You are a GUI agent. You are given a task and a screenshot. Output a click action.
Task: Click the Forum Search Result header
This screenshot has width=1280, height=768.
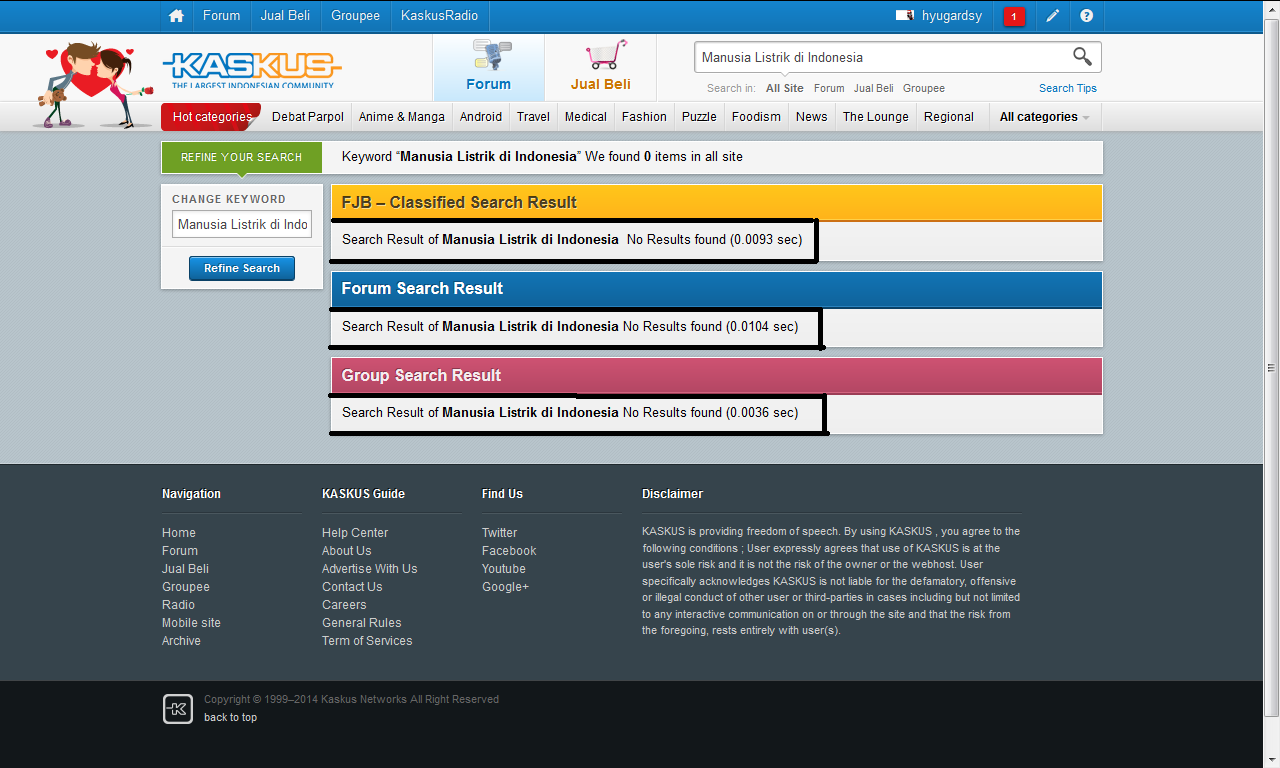click(x=717, y=288)
